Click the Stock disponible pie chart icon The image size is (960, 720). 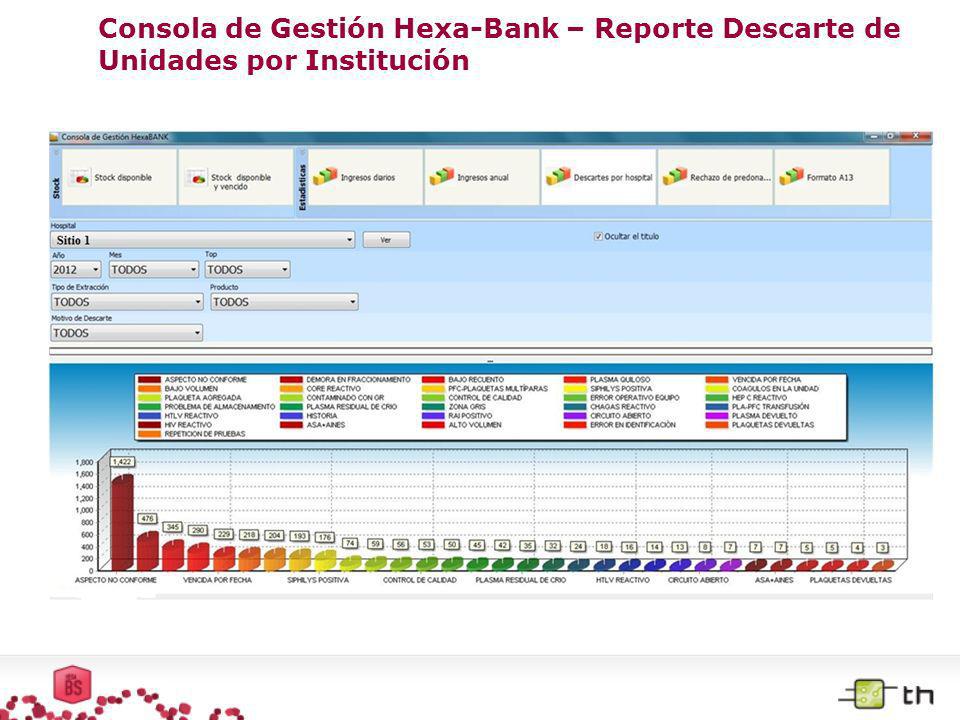click(80, 178)
